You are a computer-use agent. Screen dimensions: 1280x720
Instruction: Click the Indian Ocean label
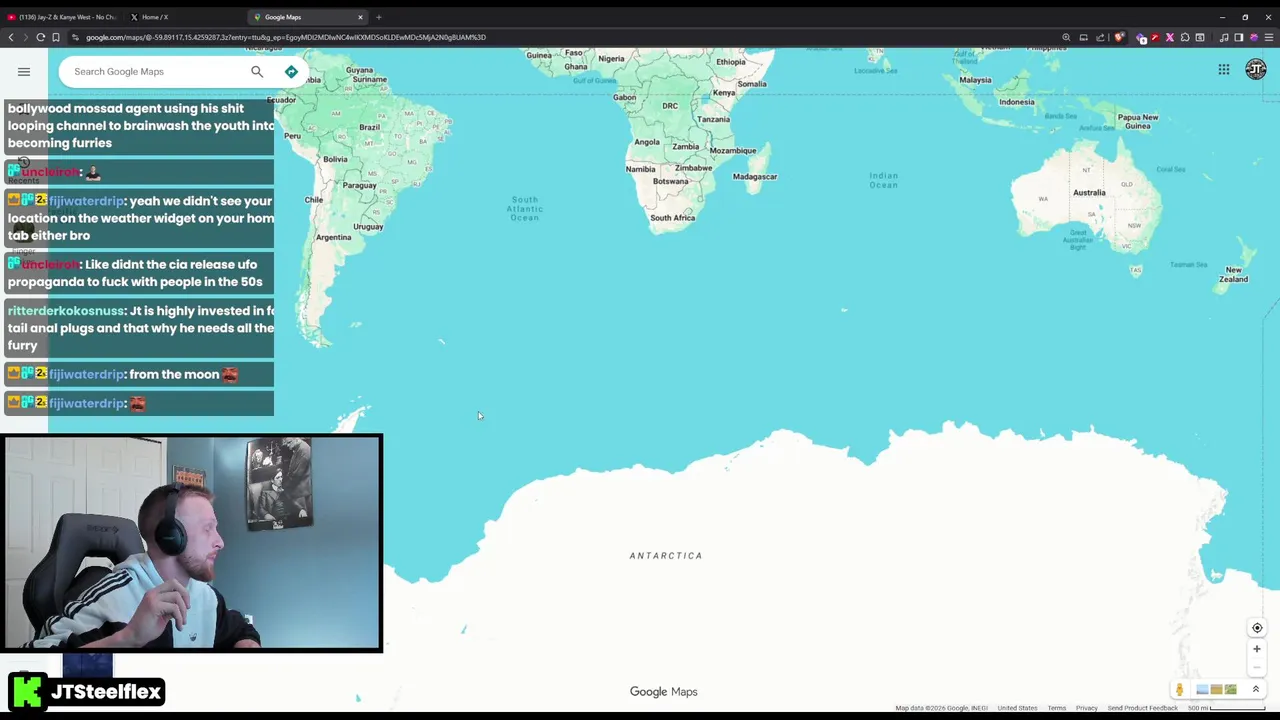tap(883, 180)
